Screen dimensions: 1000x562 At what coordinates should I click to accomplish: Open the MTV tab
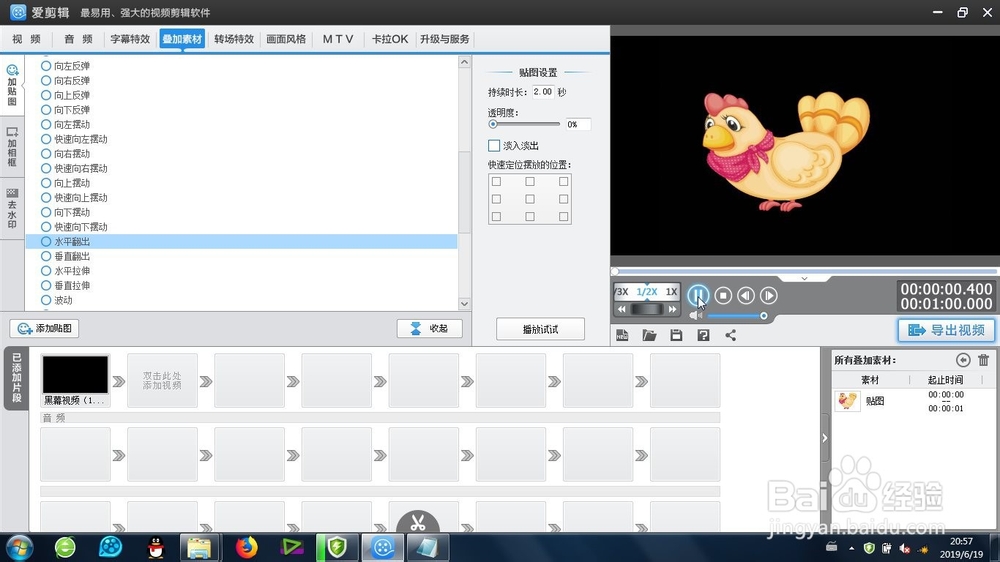pos(338,39)
